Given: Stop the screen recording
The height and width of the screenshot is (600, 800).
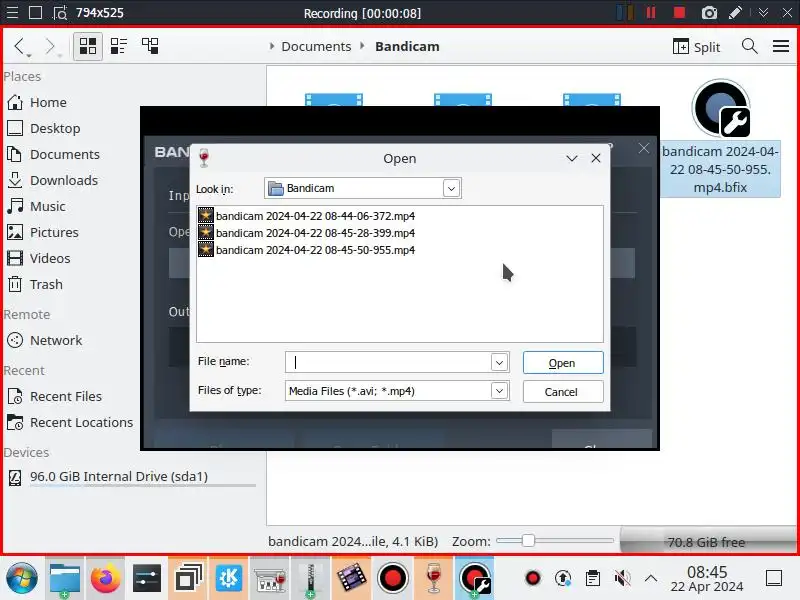Looking at the screenshot, I should point(679,12).
